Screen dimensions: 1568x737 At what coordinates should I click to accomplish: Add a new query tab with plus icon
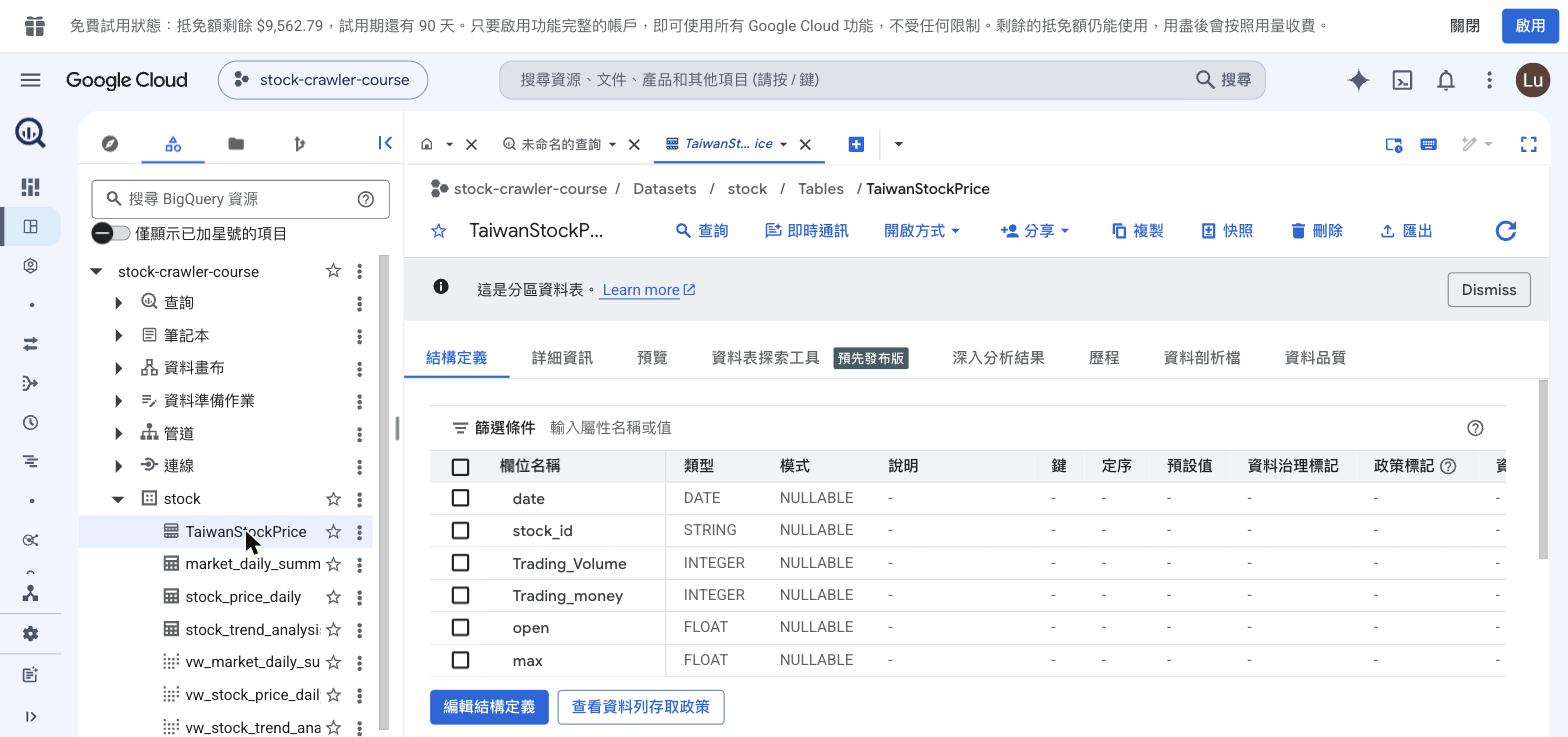click(856, 144)
